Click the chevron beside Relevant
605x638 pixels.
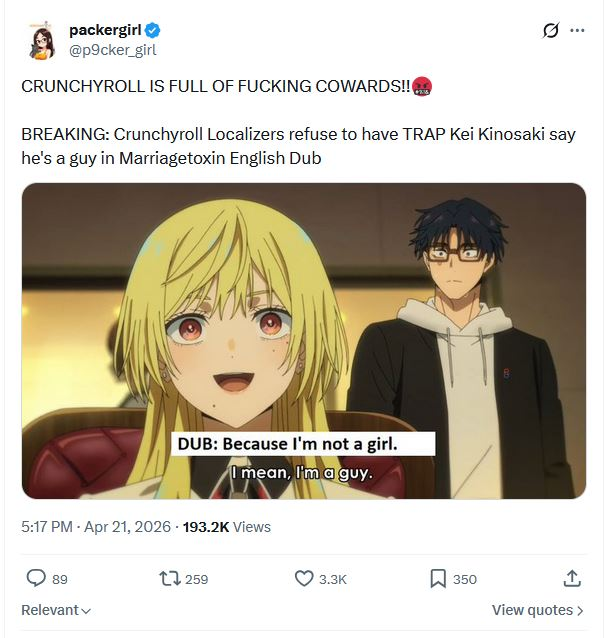(86, 611)
